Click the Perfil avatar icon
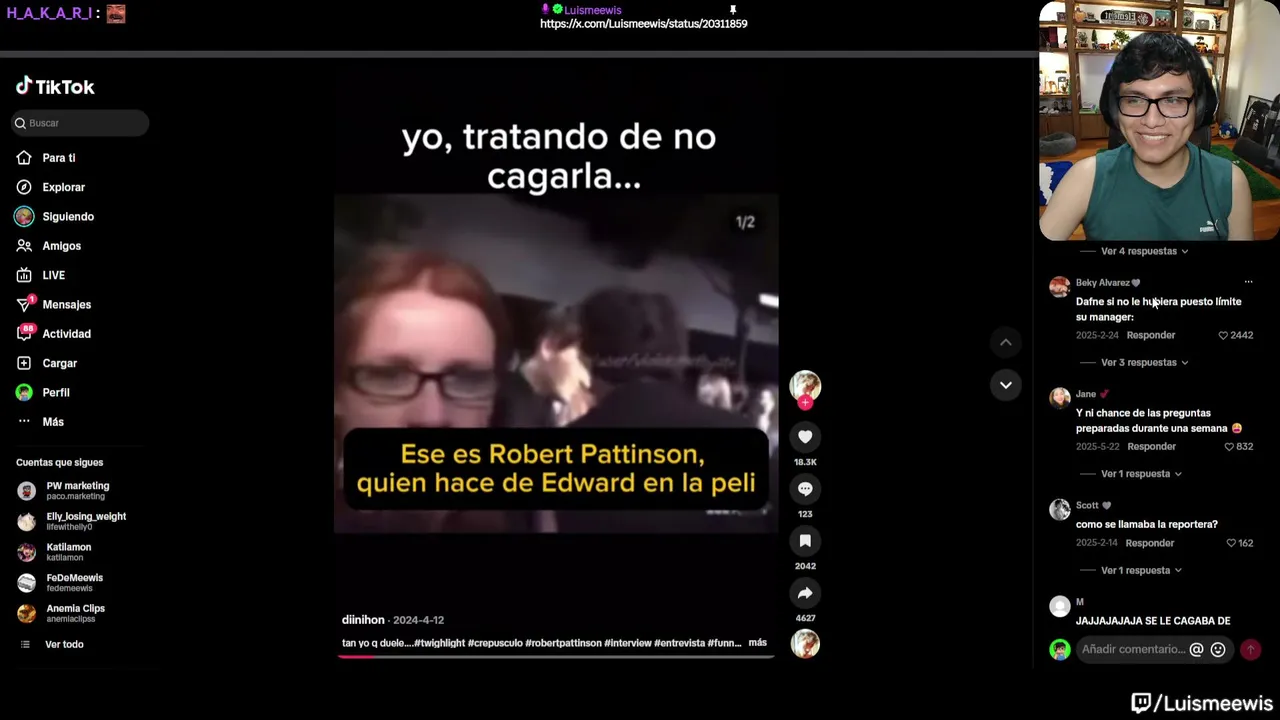Viewport: 1280px width, 720px height. [x=24, y=392]
